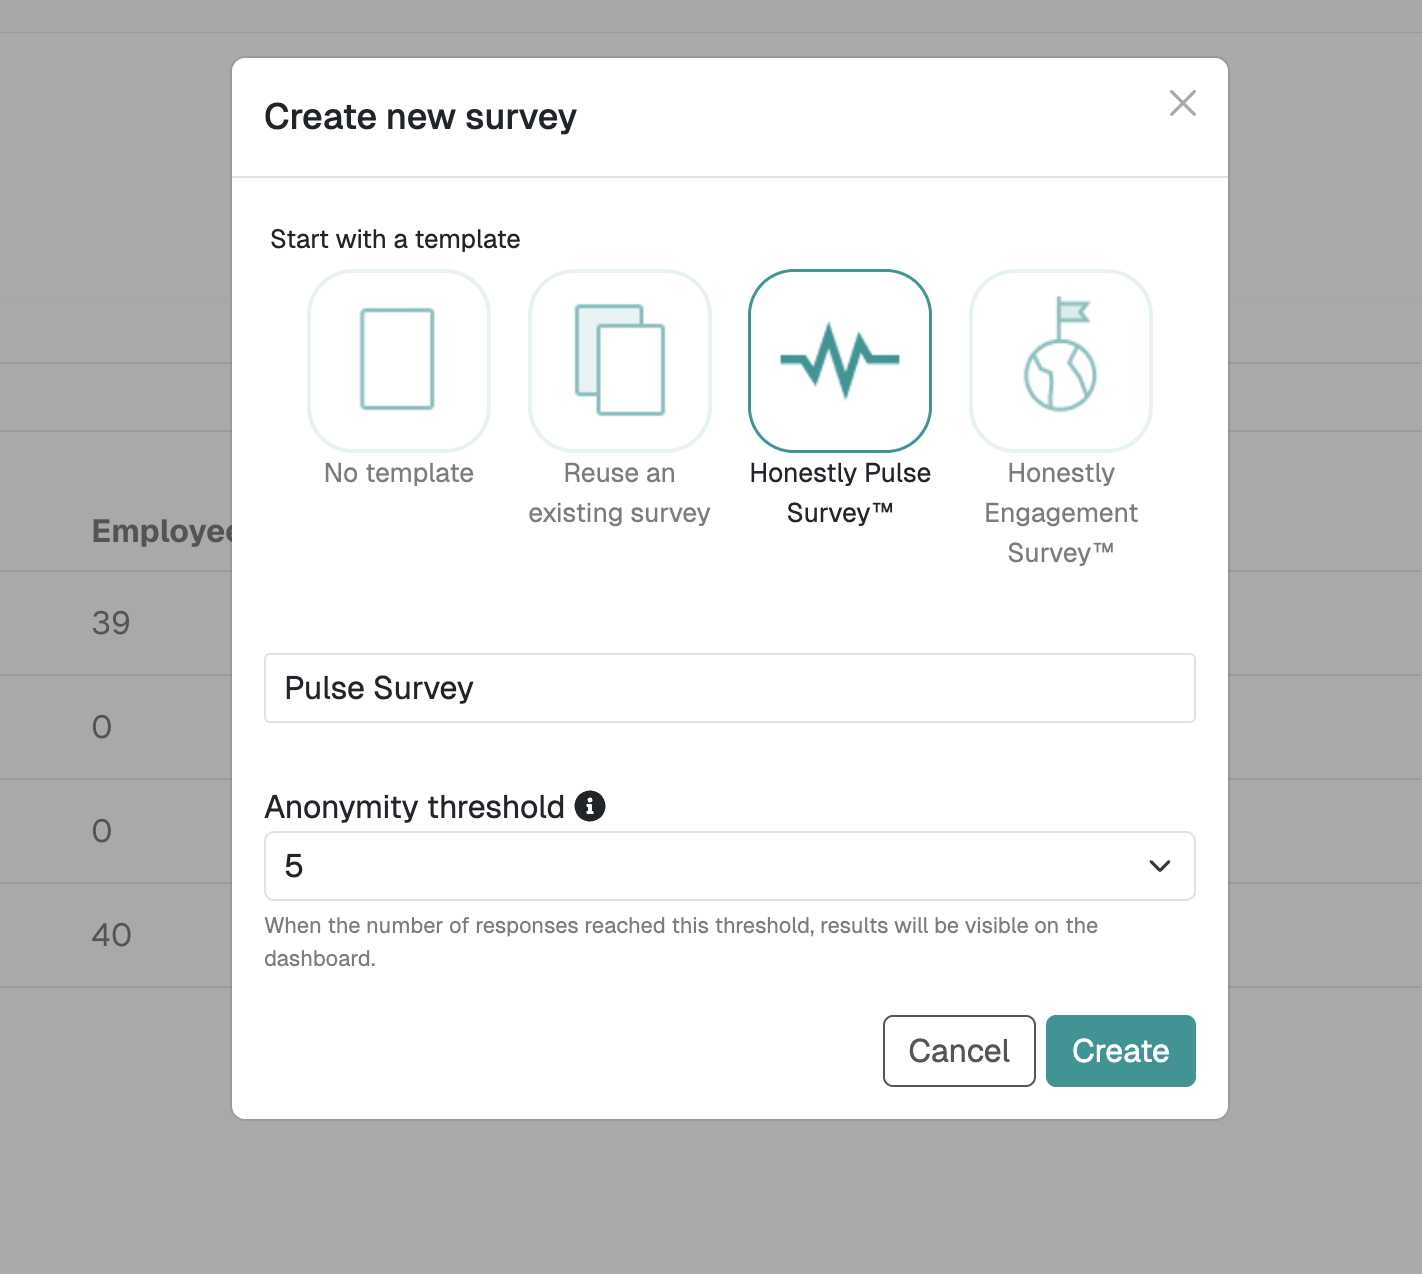This screenshot has height=1274, width=1422.
Task: Open the Anonymity threshold dropdown showing 5
Action: 700,866
